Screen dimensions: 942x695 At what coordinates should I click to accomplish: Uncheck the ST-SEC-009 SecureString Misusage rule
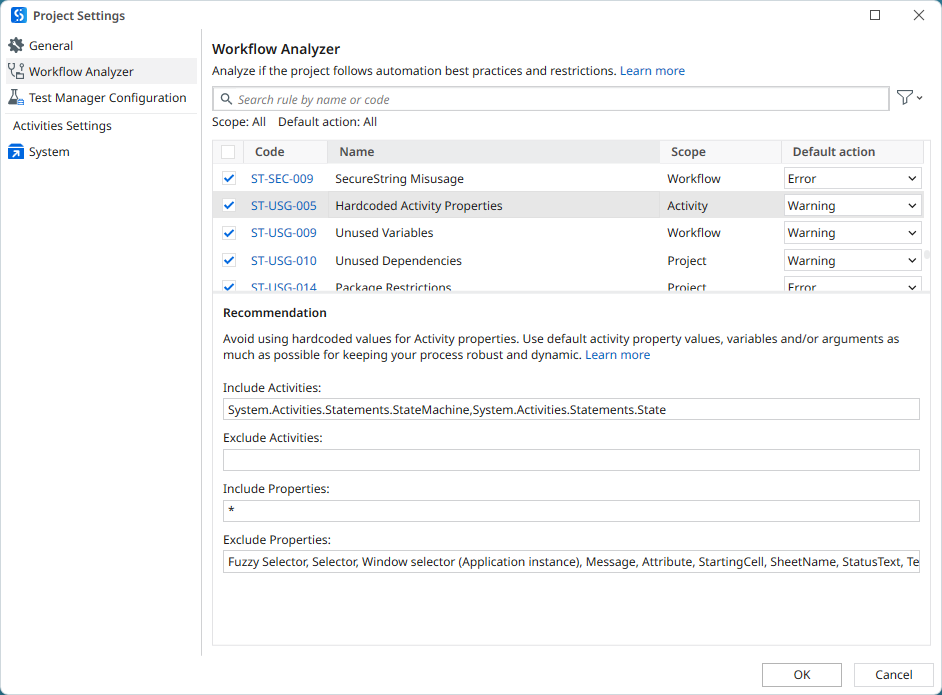tap(229, 179)
